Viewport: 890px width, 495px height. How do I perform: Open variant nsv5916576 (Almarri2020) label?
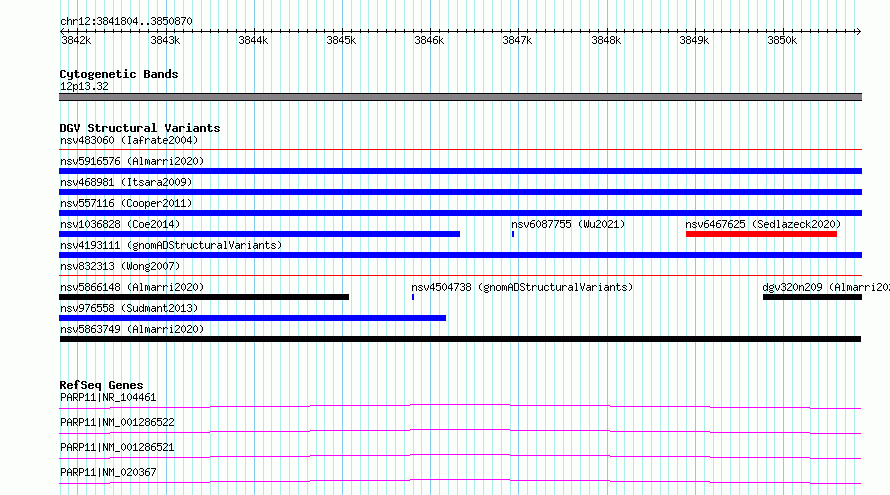click(x=132, y=161)
